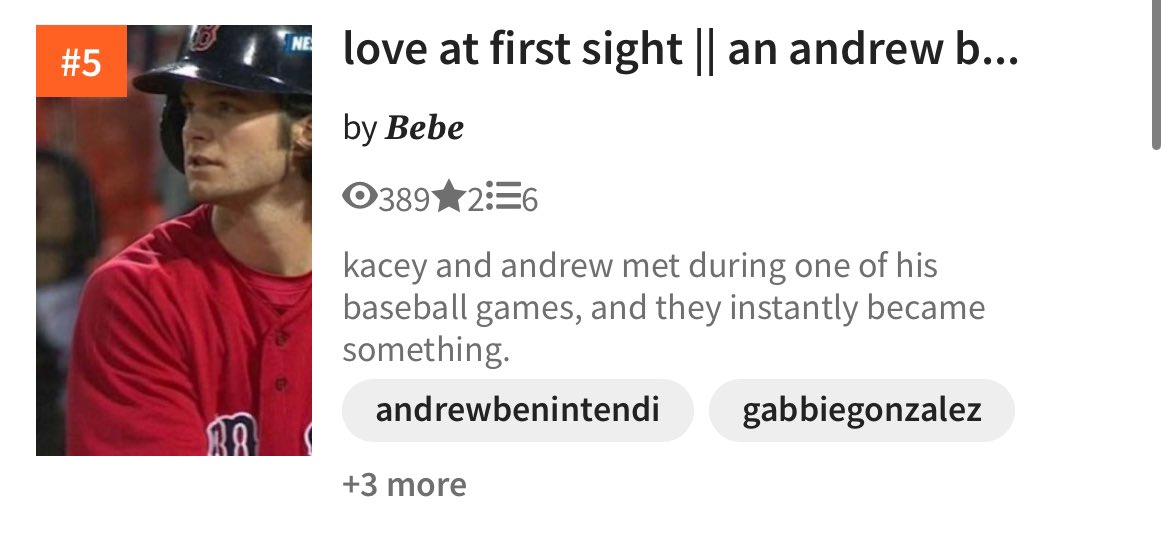Open the baseball player story cover

[174, 240]
